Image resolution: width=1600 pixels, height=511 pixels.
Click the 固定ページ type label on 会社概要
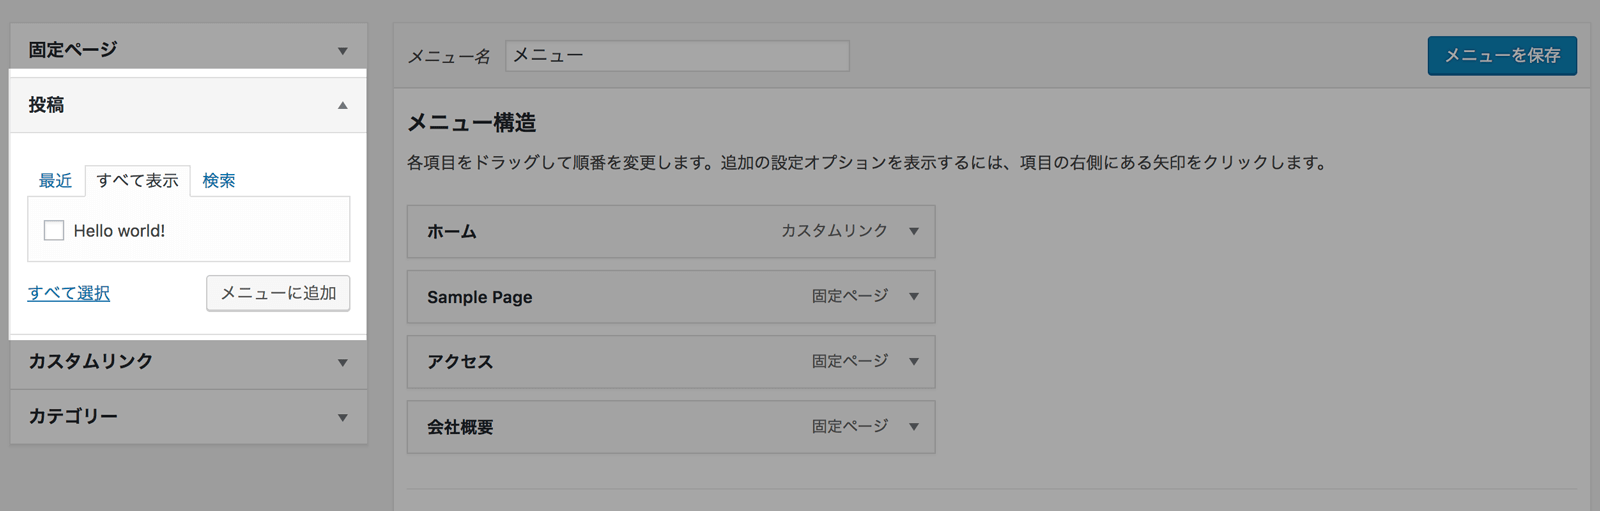(850, 426)
